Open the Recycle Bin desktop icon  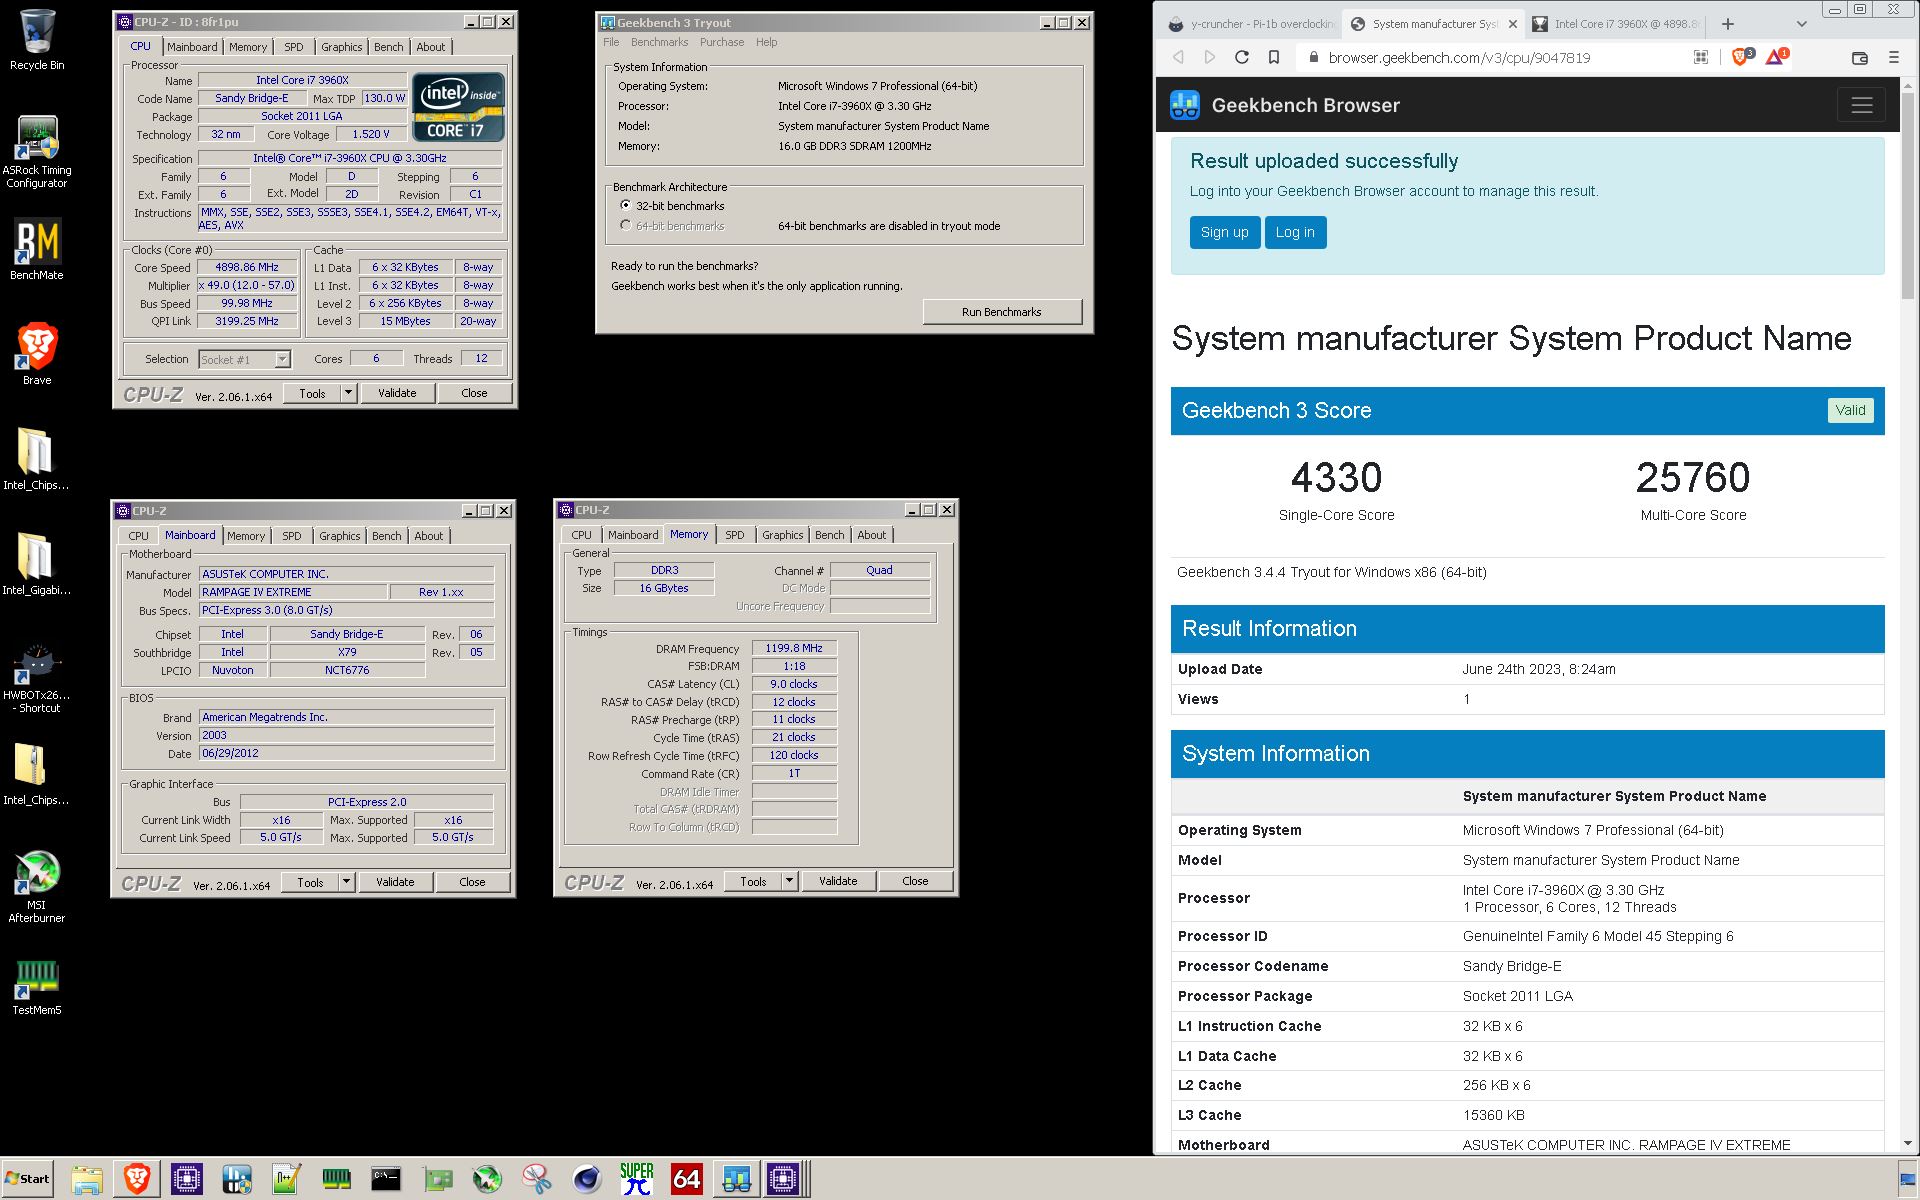pyautogui.click(x=37, y=40)
